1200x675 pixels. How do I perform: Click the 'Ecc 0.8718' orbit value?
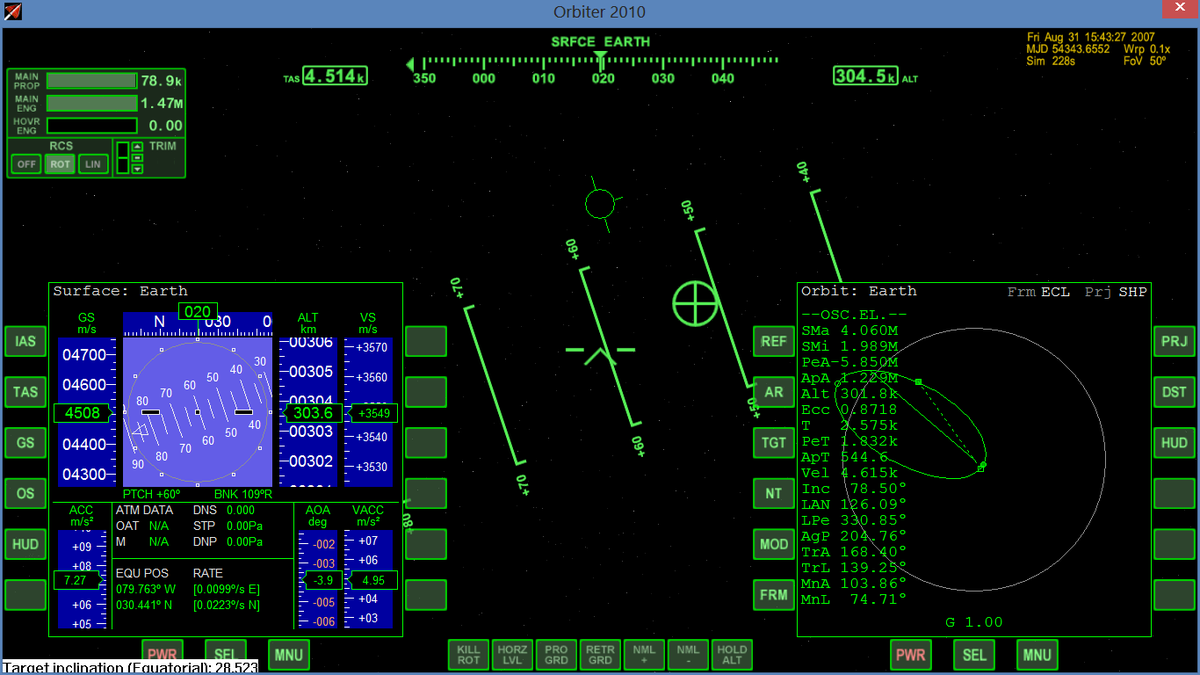point(849,410)
